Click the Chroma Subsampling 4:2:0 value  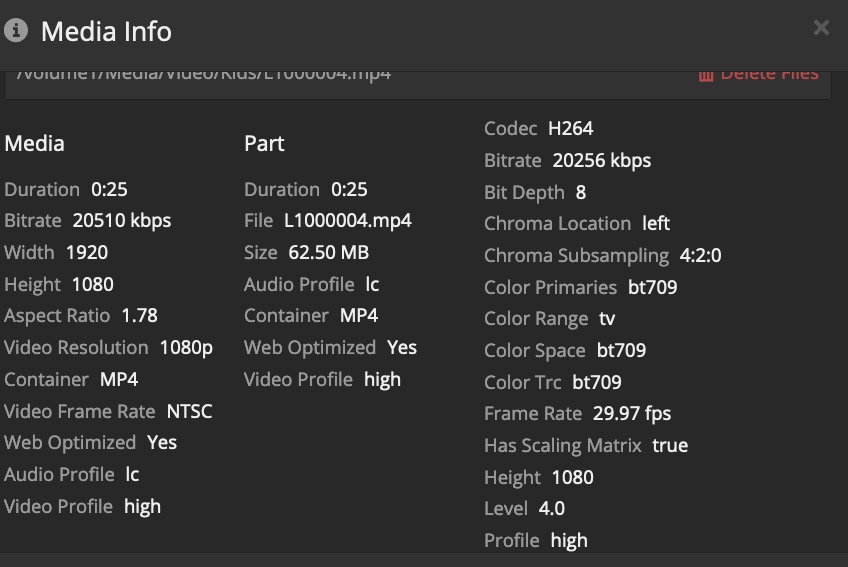pyautogui.click(x=700, y=255)
